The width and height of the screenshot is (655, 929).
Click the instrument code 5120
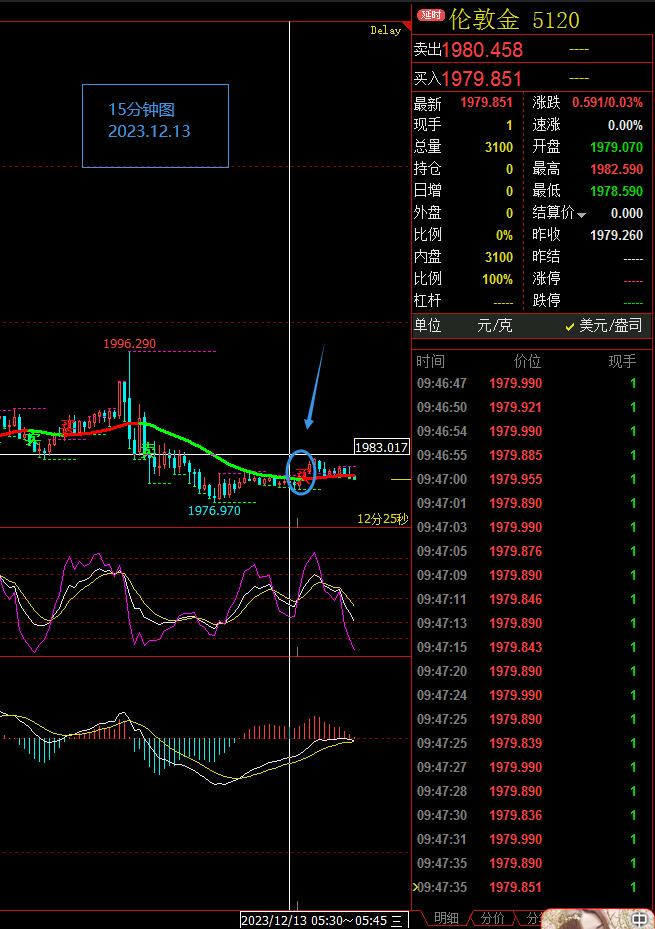click(556, 20)
